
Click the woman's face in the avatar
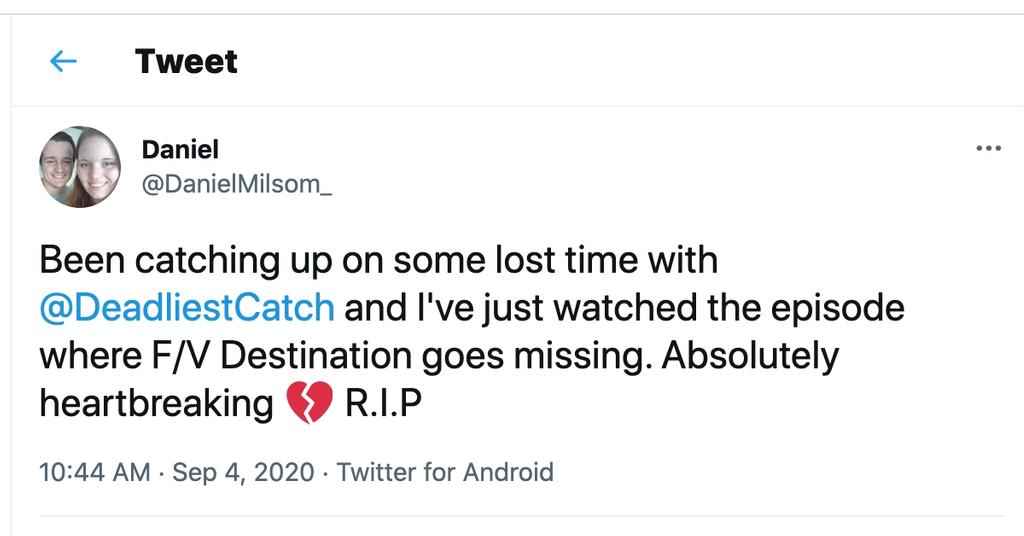click(x=98, y=168)
